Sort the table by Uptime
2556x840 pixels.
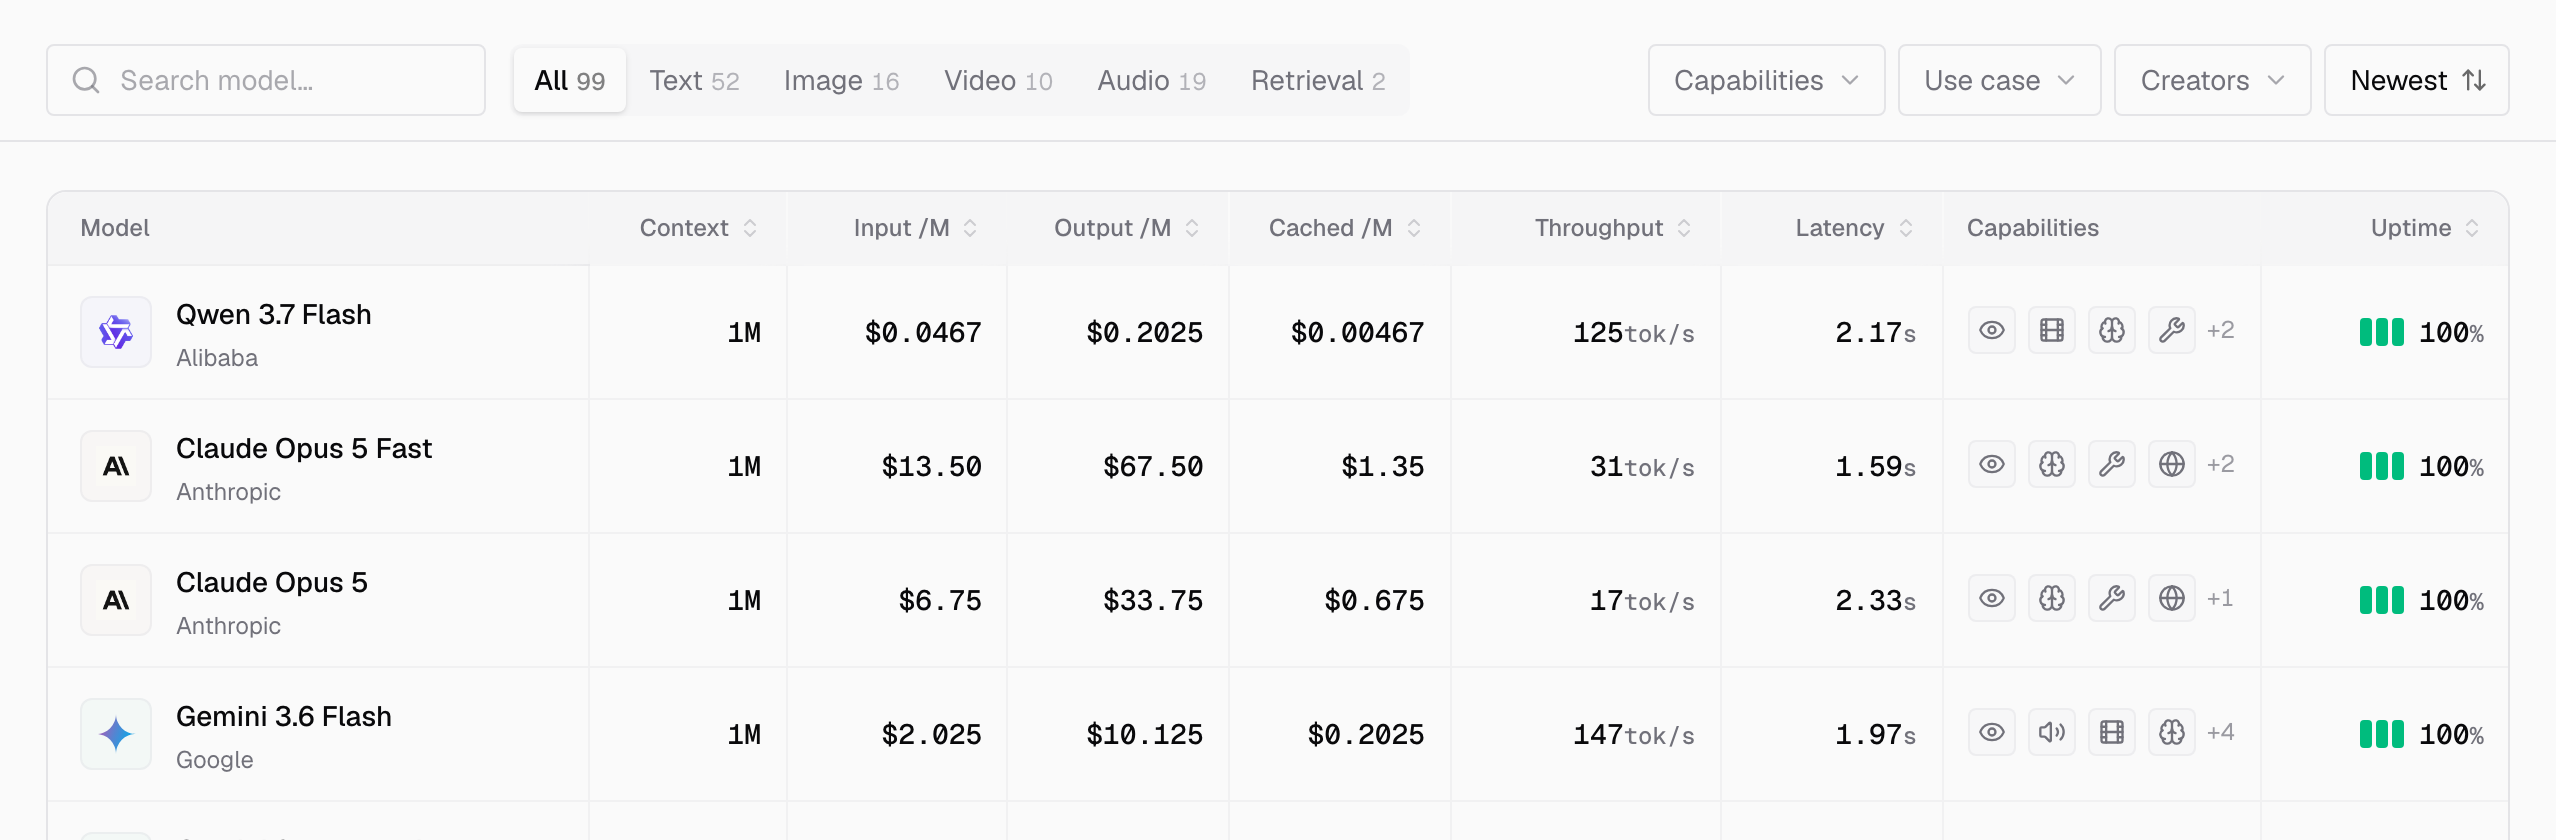(2425, 228)
